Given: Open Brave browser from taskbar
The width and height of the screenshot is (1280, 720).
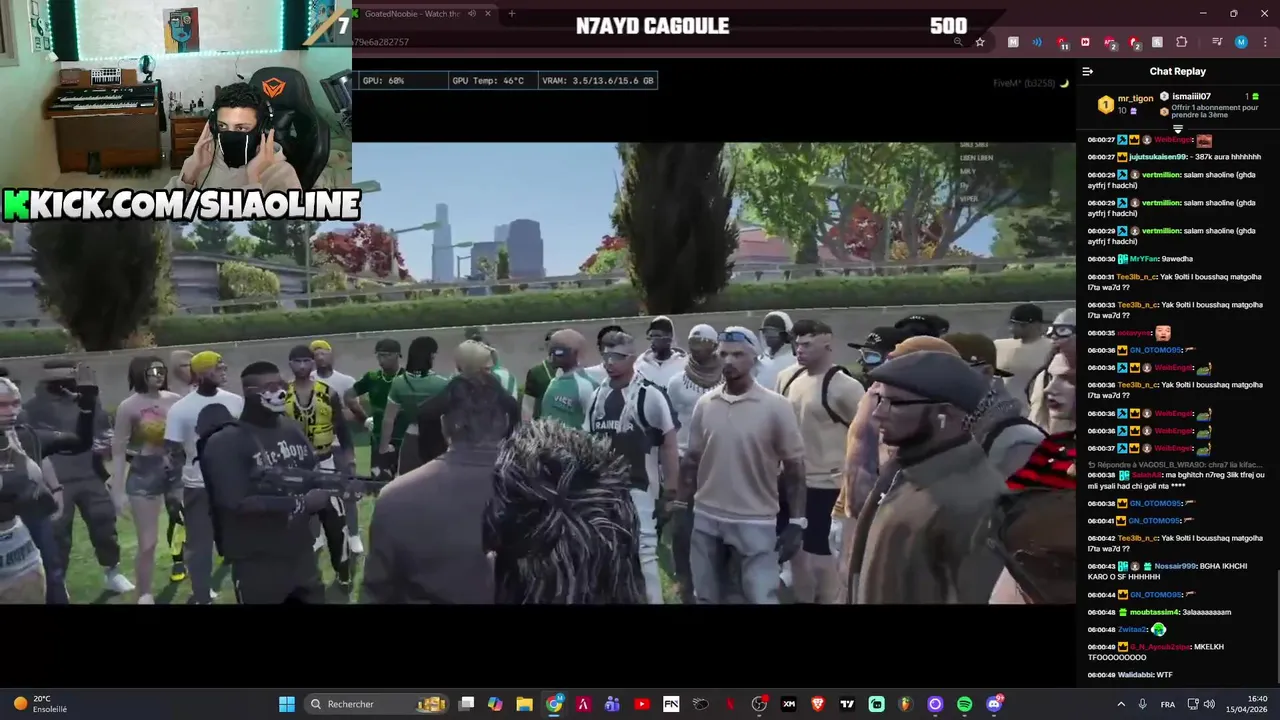Looking at the screenshot, I should click(818, 704).
